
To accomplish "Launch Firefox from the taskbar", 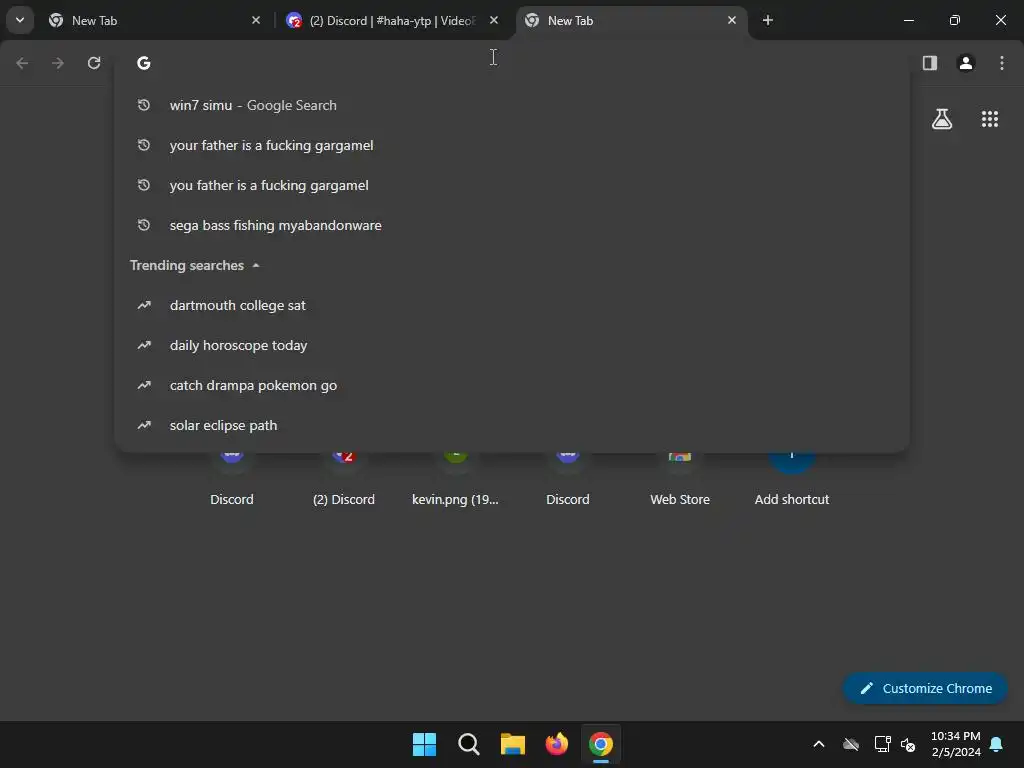I will coord(556,744).
